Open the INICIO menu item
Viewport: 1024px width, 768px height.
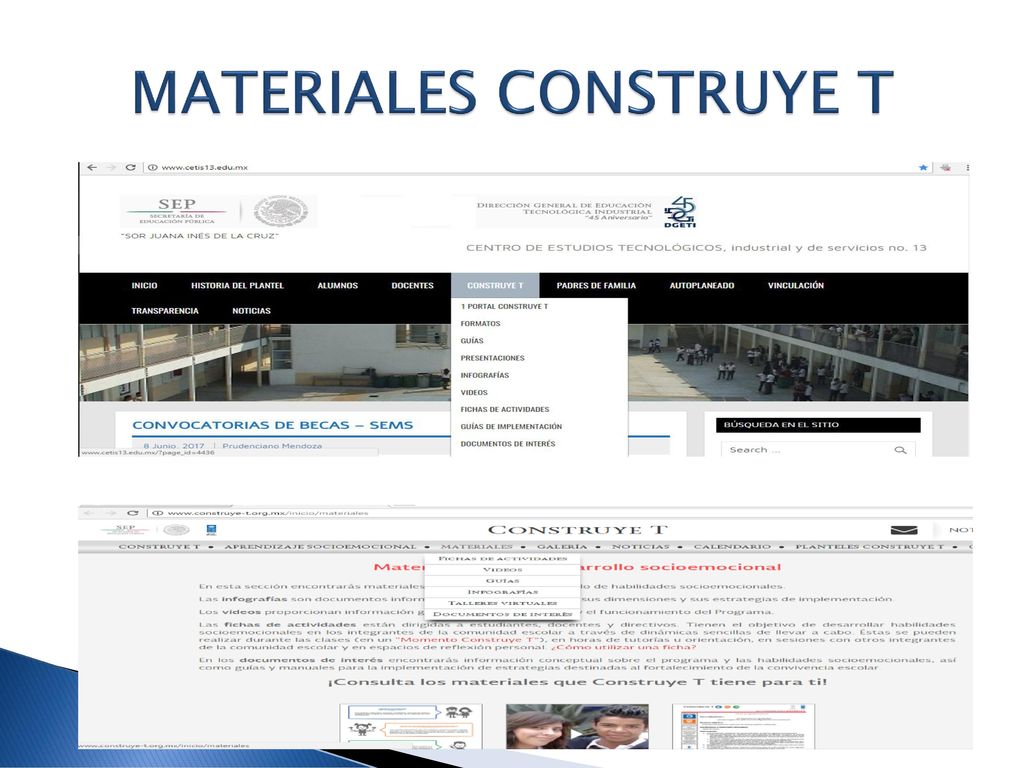[144, 285]
